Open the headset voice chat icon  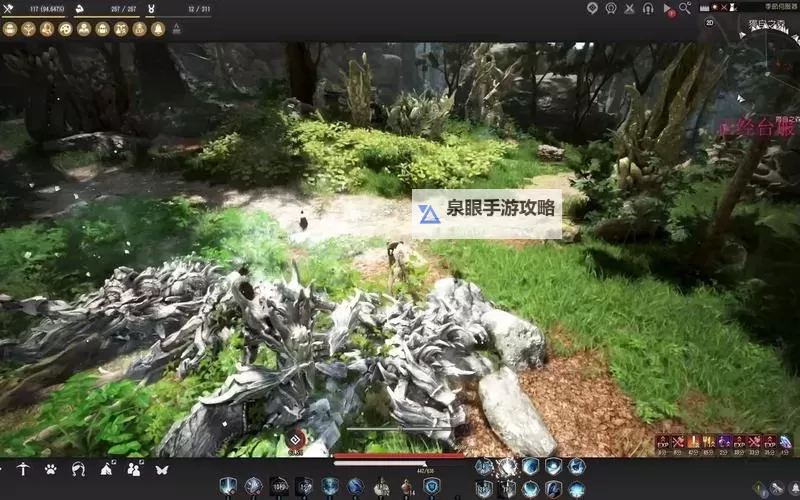(x=648, y=8)
